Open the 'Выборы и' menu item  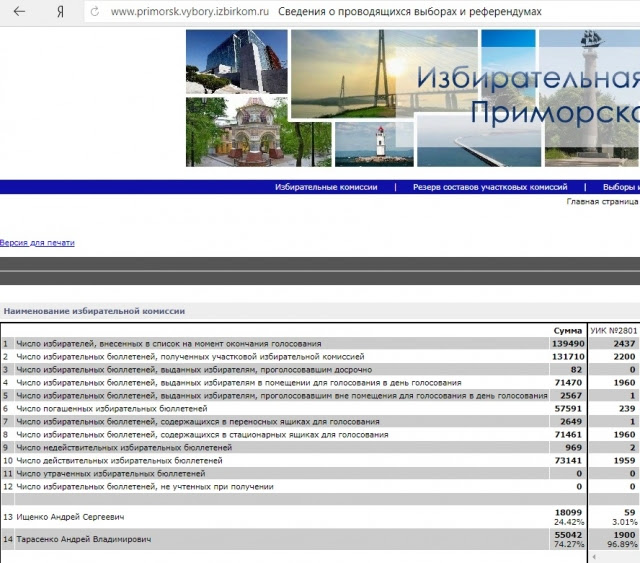pyautogui.click(x=620, y=187)
